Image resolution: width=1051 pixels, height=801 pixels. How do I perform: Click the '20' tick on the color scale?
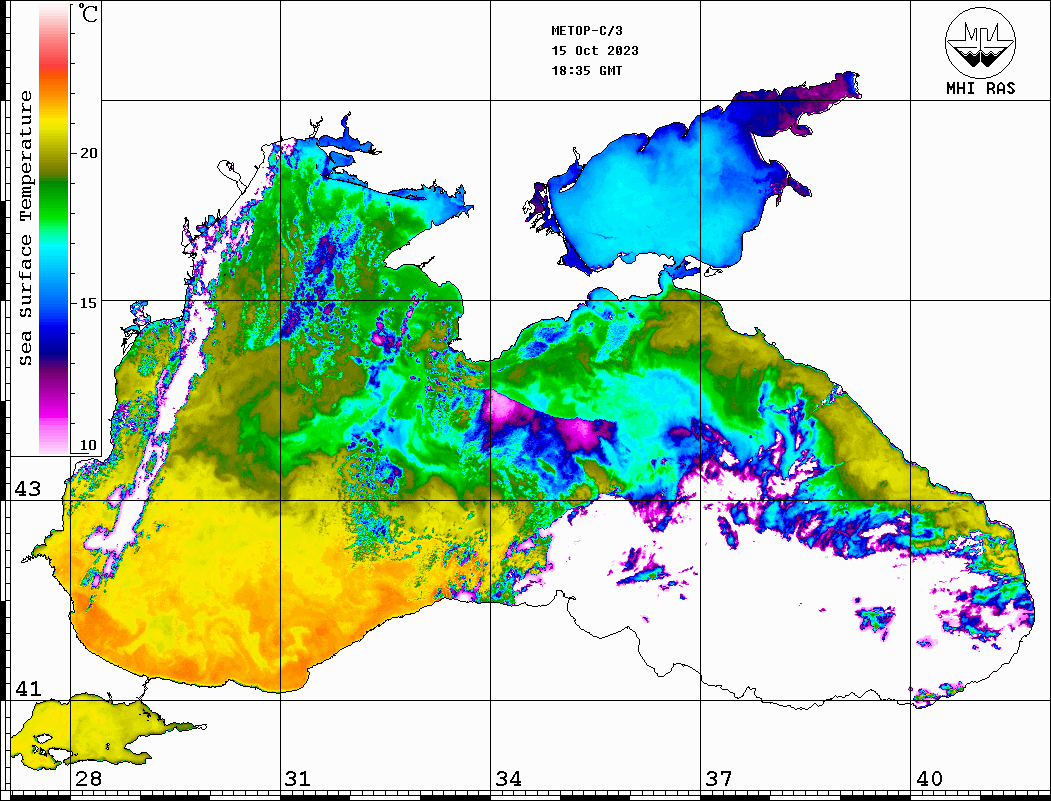[88, 153]
